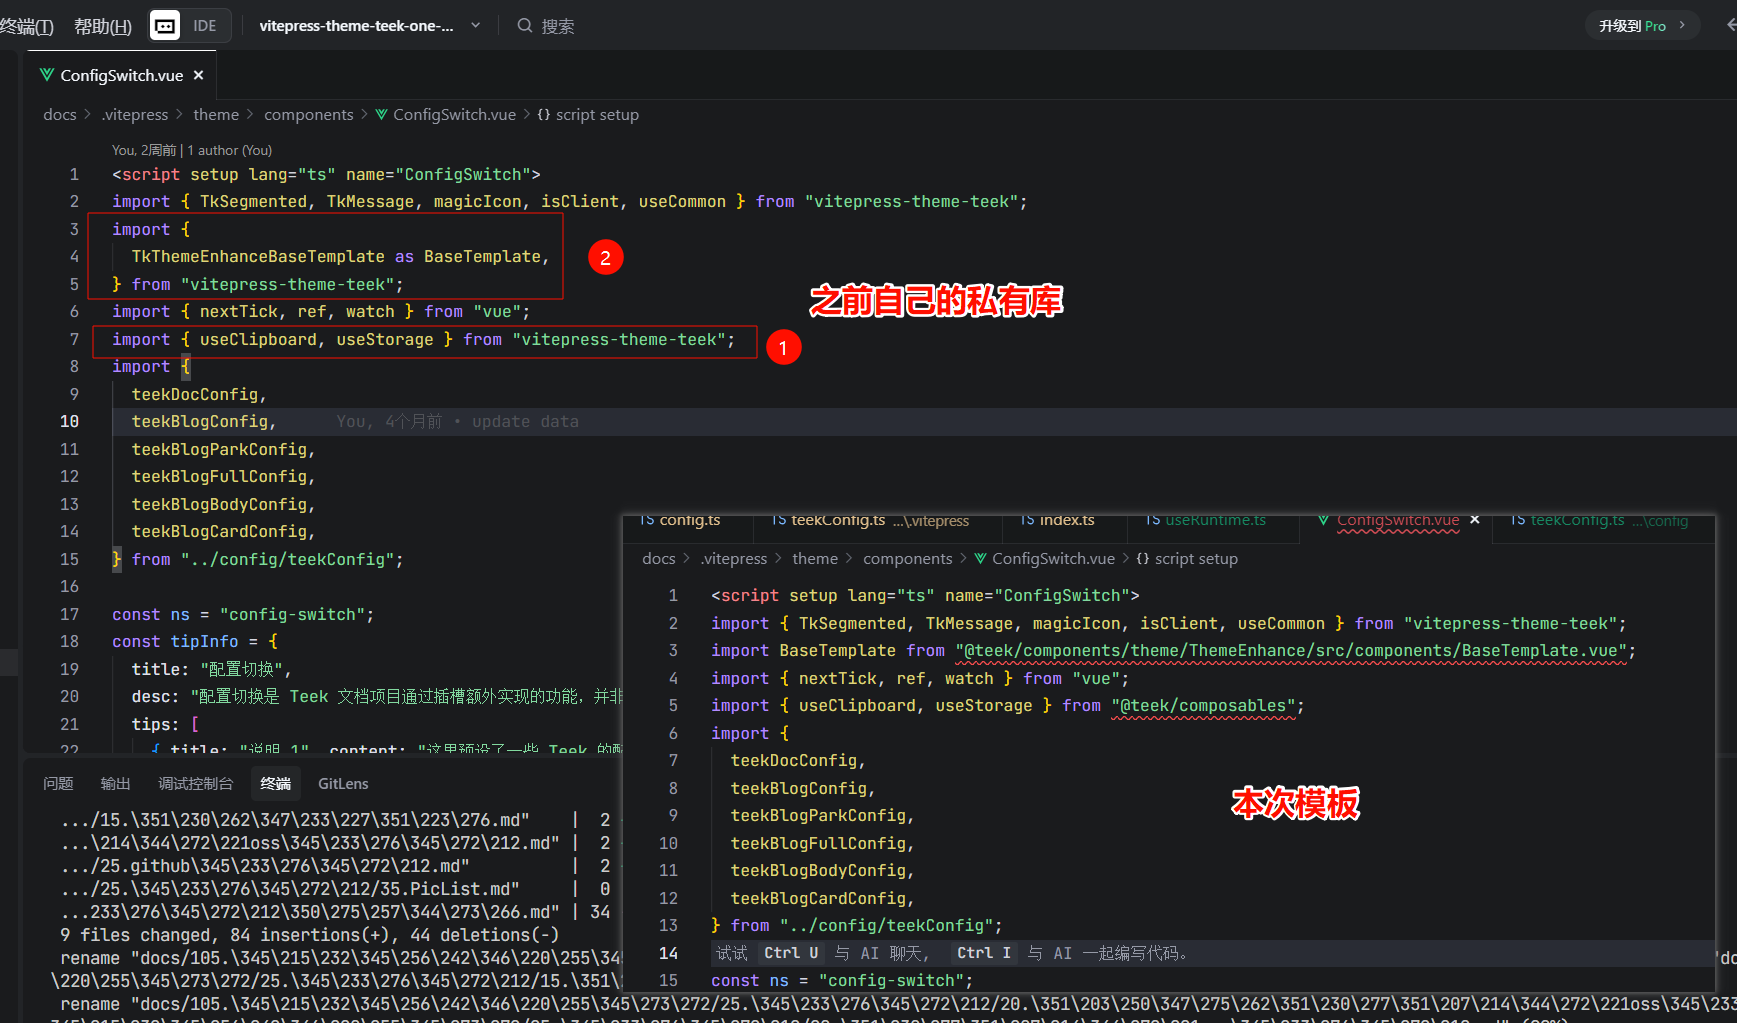Click the '1 author (You)' code lens link

(229, 150)
